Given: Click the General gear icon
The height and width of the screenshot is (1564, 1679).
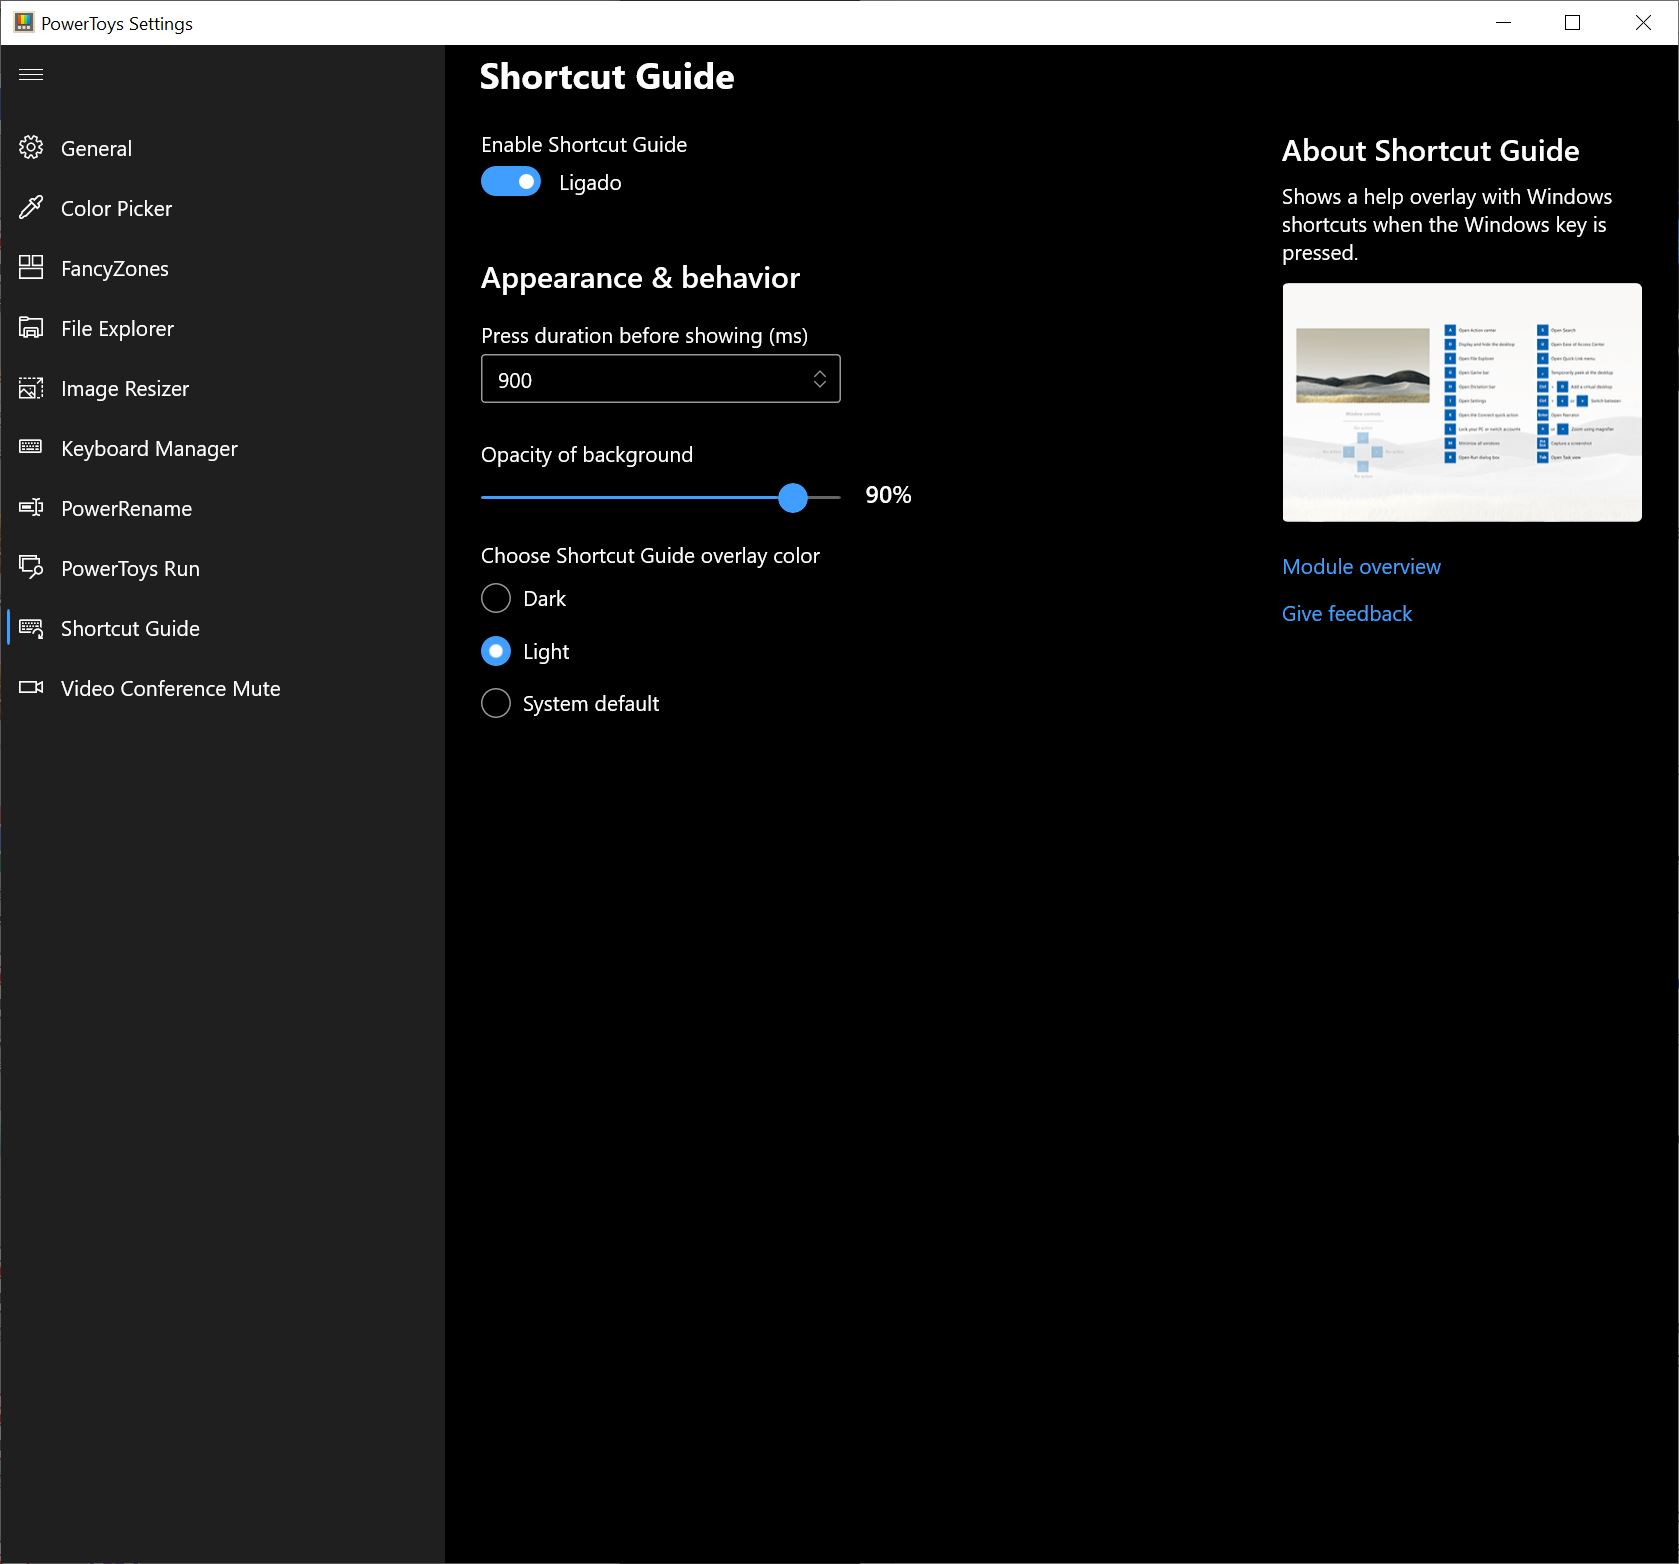Looking at the screenshot, I should tap(31, 148).
